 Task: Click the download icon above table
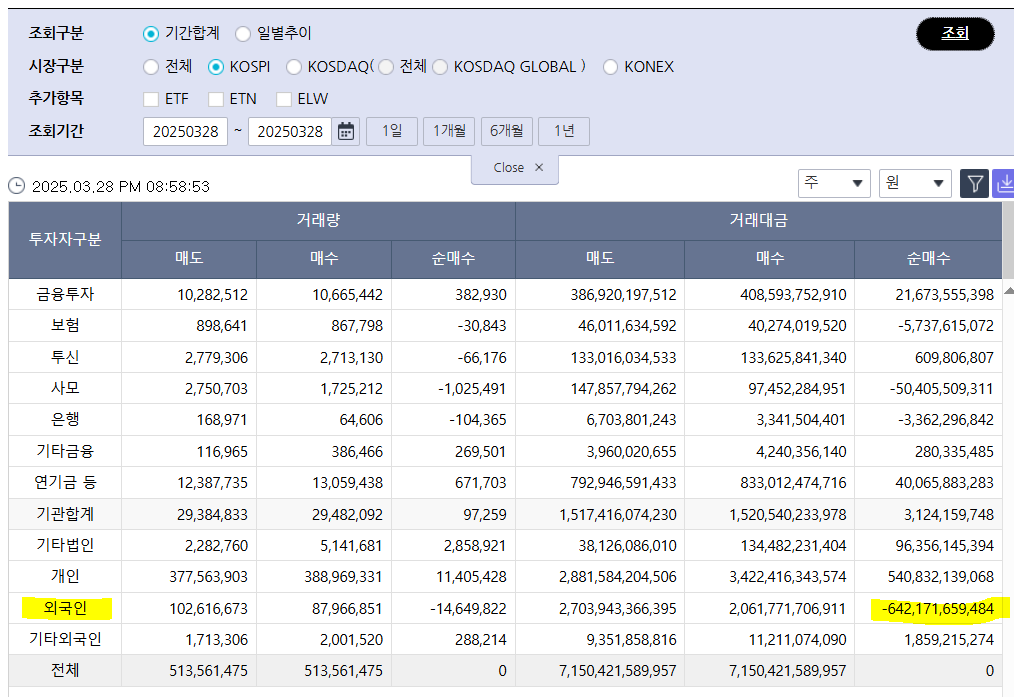coord(1004,183)
